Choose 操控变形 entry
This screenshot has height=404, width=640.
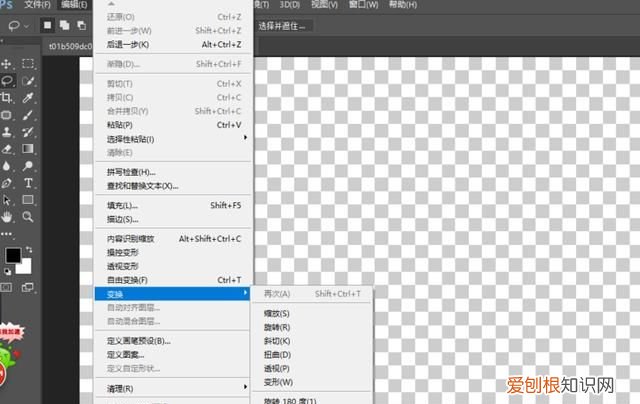[x=173, y=253]
